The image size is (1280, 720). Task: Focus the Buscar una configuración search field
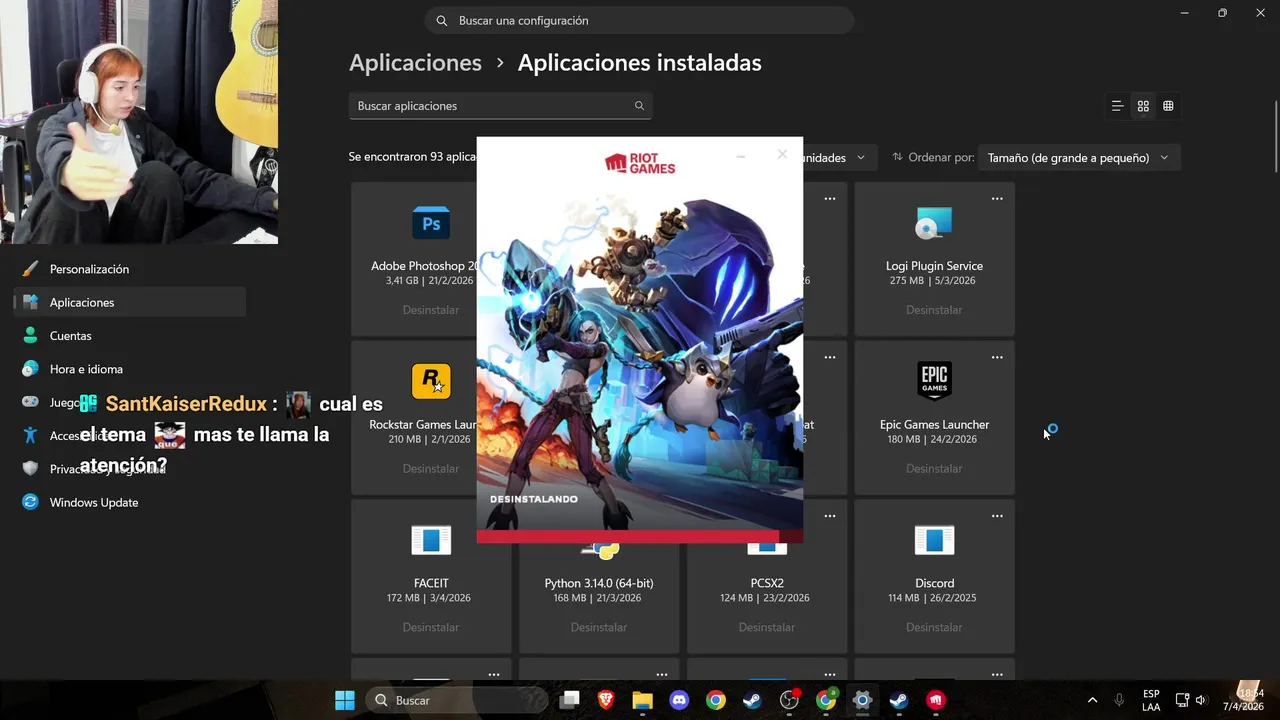point(640,20)
